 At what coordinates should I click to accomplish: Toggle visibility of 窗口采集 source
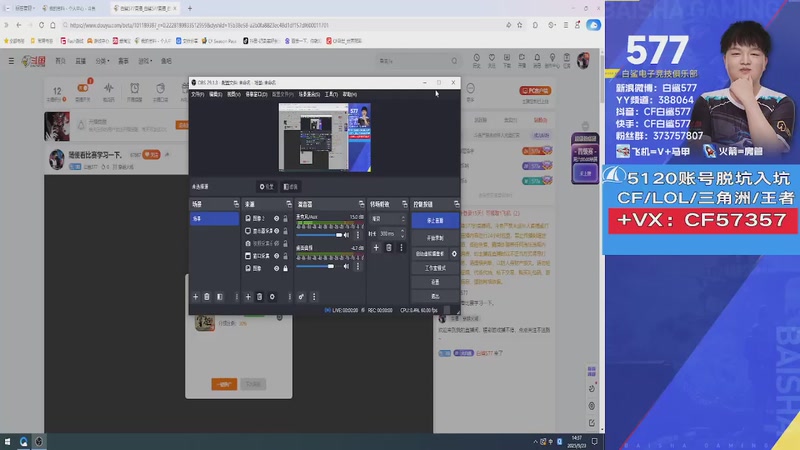(x=276, y=256)
